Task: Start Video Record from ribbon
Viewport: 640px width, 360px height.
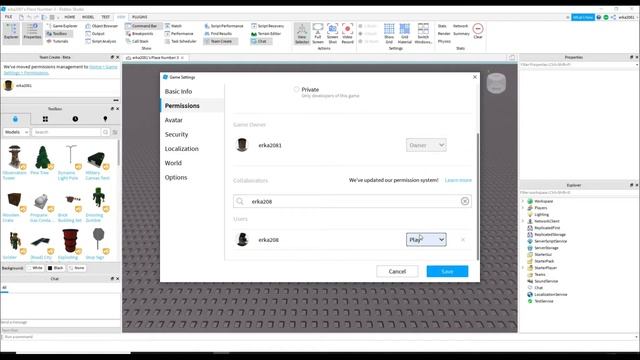Action: (347, 33)
